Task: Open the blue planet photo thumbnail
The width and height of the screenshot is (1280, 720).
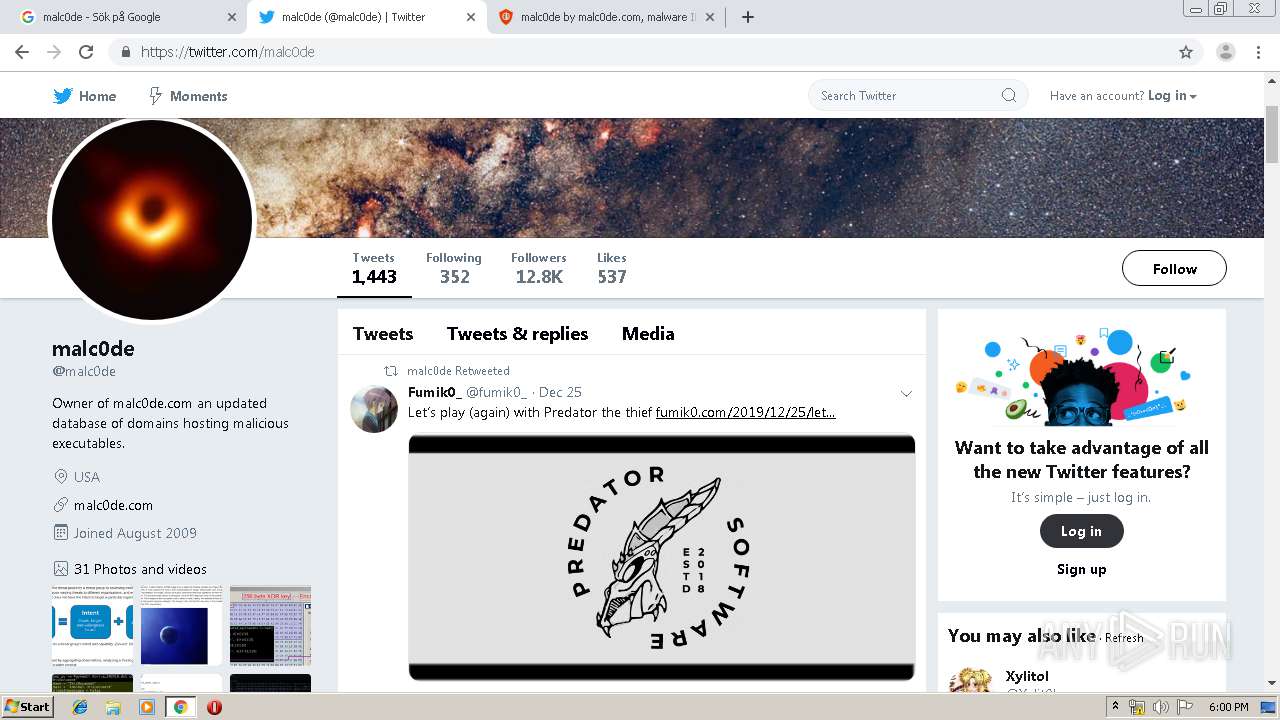Action: (181, 626)
